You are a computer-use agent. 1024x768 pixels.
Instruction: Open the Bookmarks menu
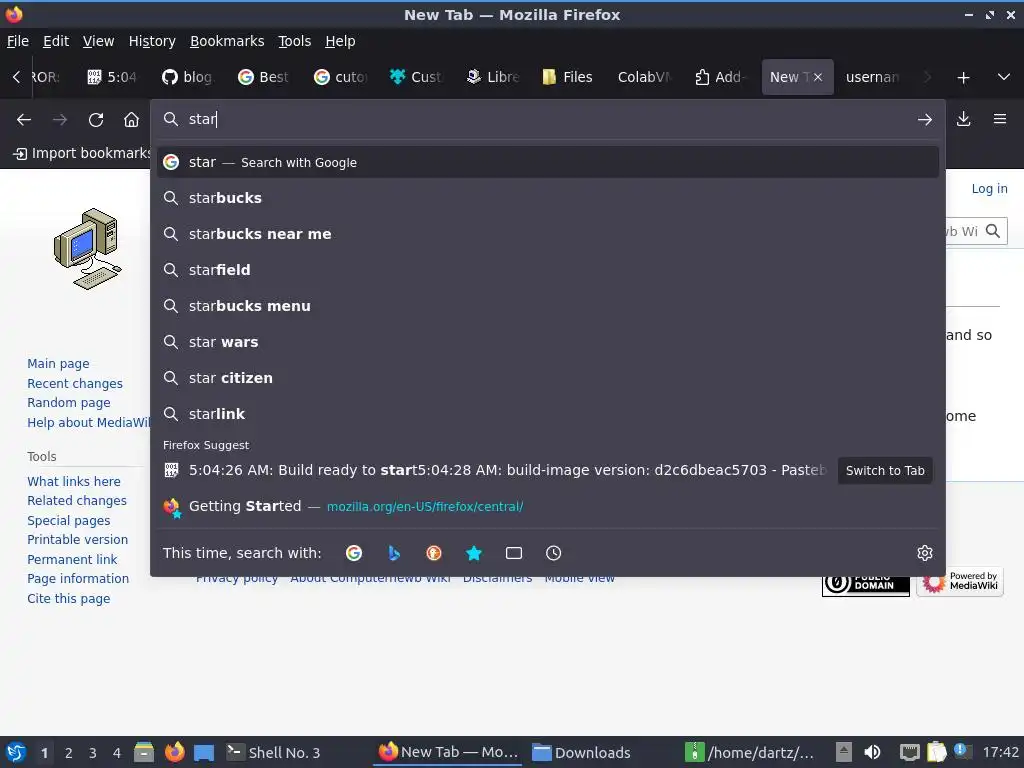point(227,41)
